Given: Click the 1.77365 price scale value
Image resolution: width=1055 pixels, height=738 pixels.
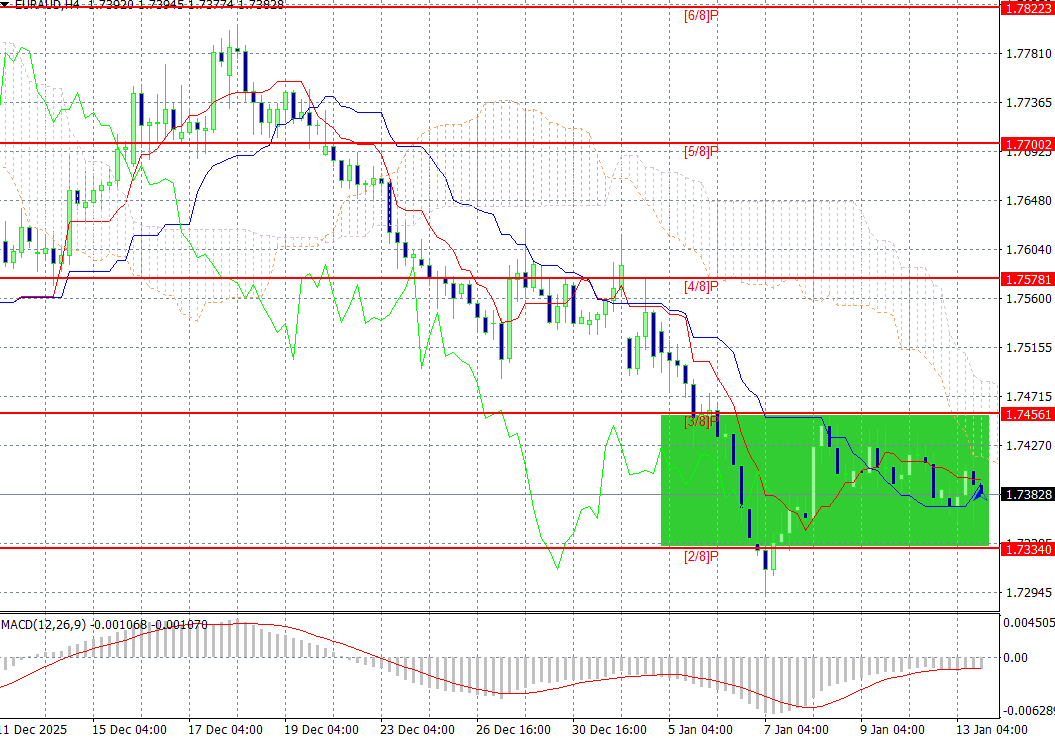Looking at the screenshot, I should (1029, 102).
